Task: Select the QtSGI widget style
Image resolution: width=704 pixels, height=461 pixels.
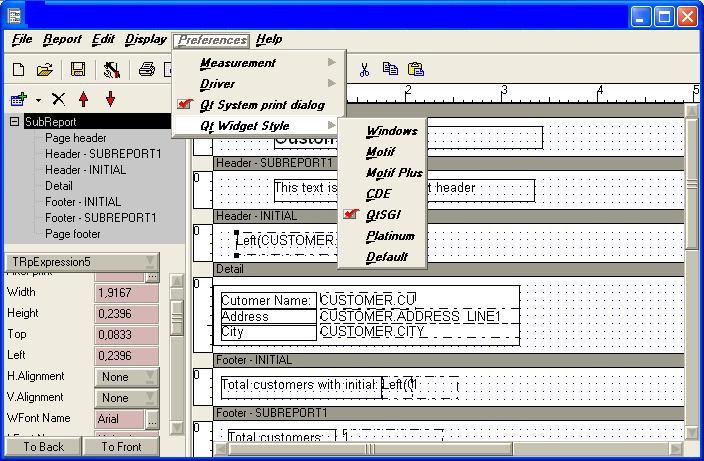Action: (x=383, y=215)
